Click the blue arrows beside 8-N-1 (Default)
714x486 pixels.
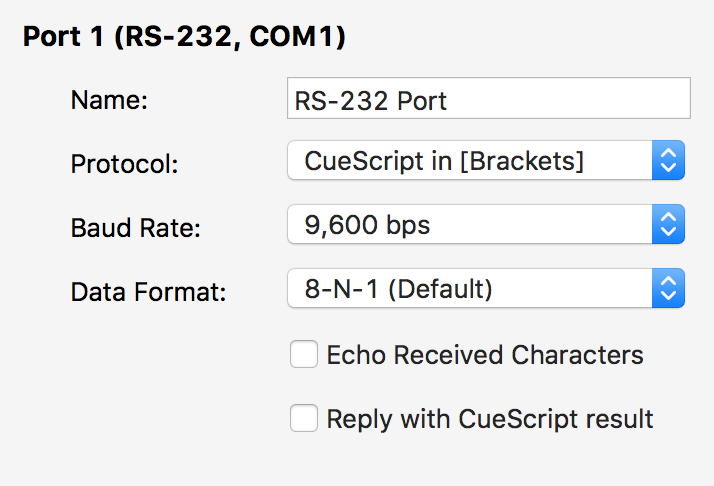pos(668,290)
